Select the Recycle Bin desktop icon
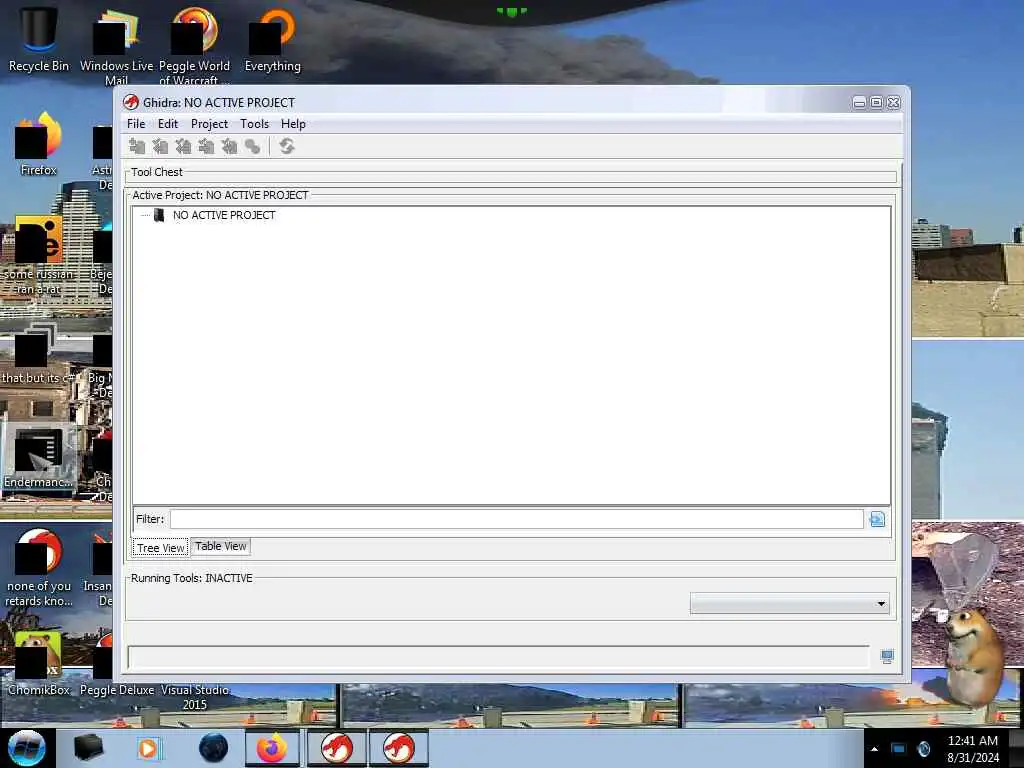This screenshot has width=1024, height=768. 39,39
